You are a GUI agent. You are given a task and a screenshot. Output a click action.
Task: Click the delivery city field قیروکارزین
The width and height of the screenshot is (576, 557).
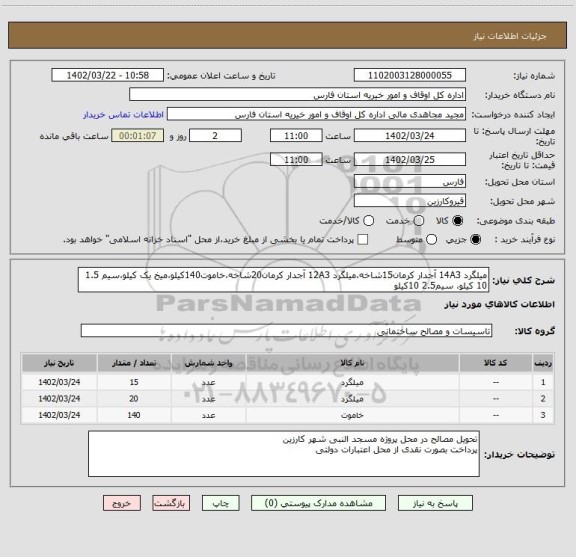click(410, 201)
